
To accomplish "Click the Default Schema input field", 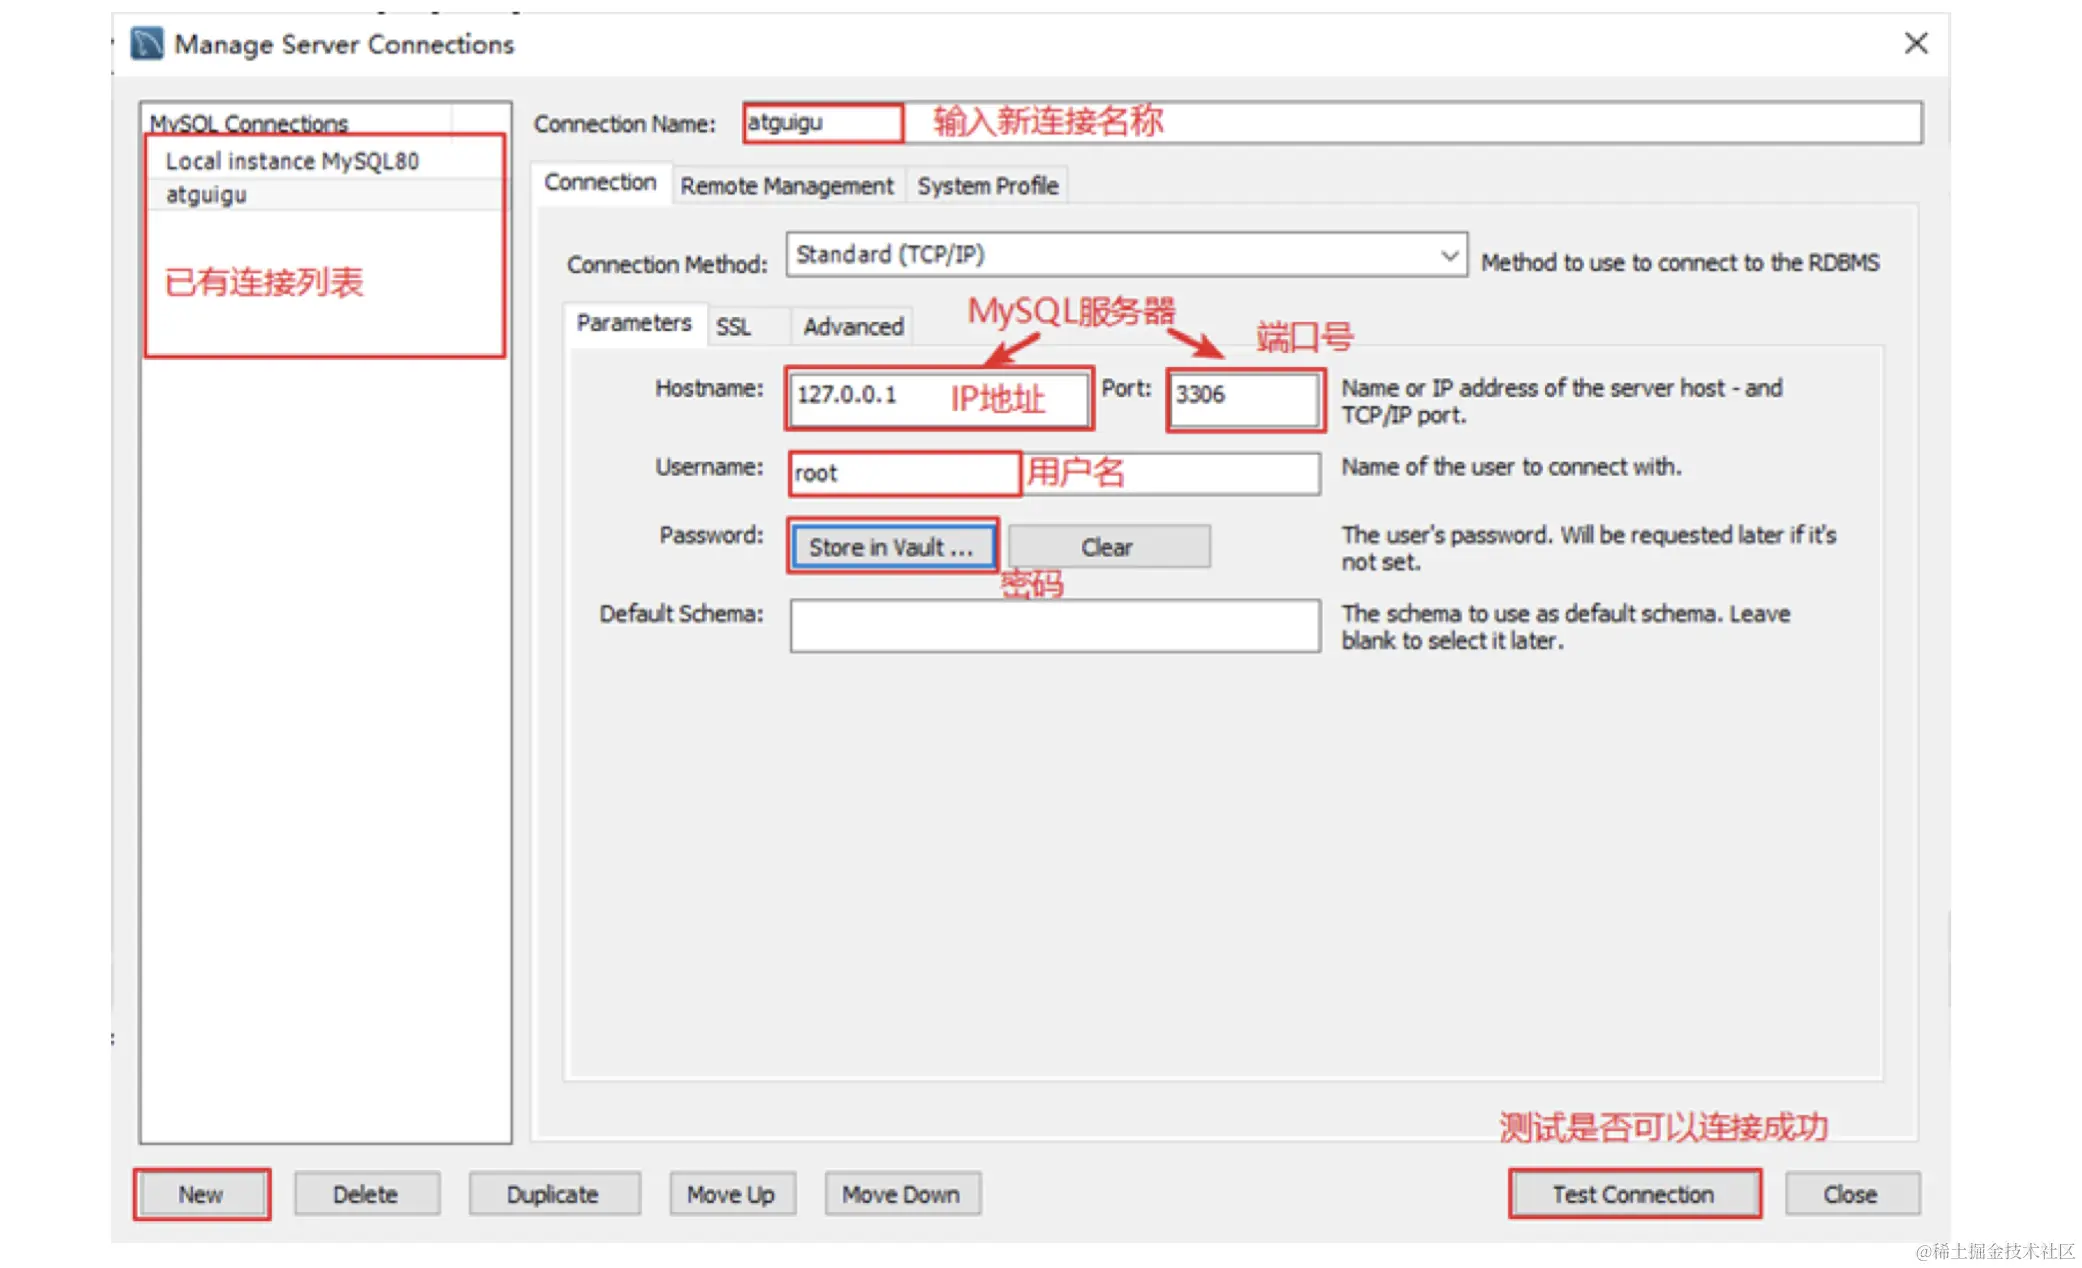I will point(1054,626).
